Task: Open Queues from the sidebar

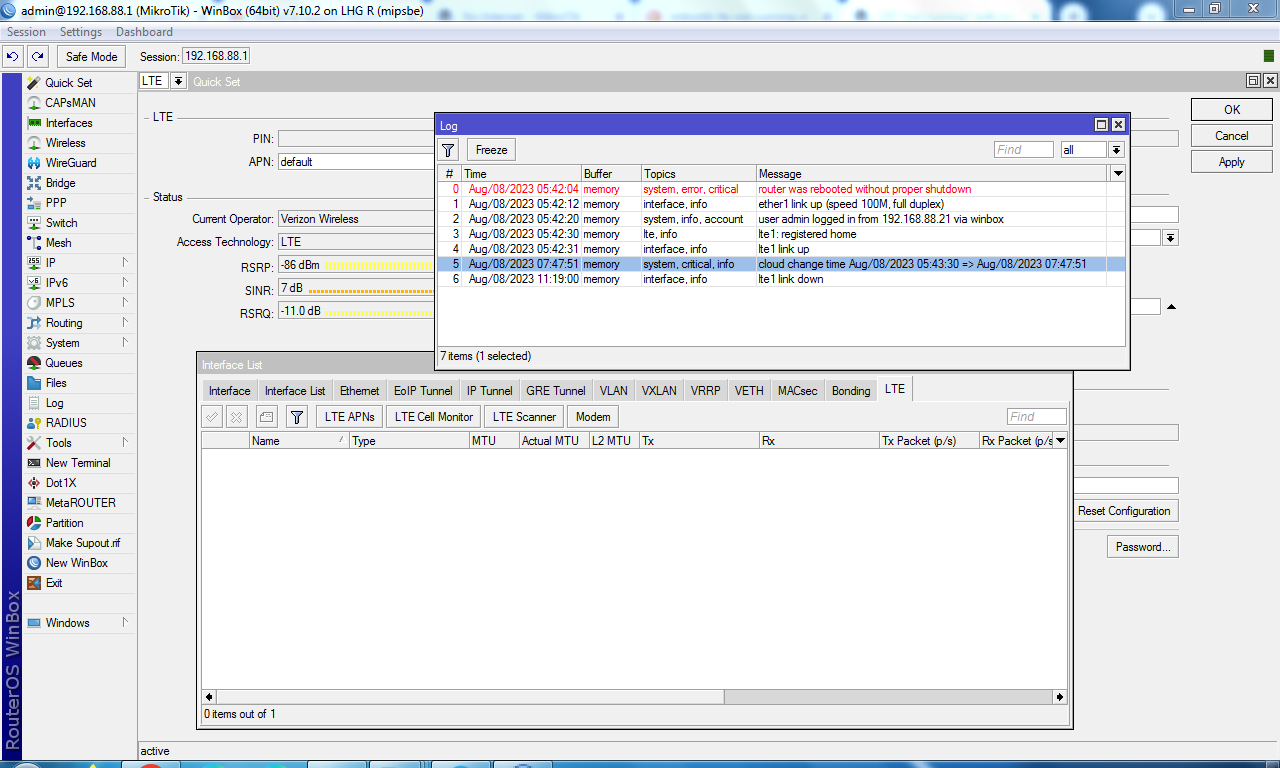Action: point(64,363)
